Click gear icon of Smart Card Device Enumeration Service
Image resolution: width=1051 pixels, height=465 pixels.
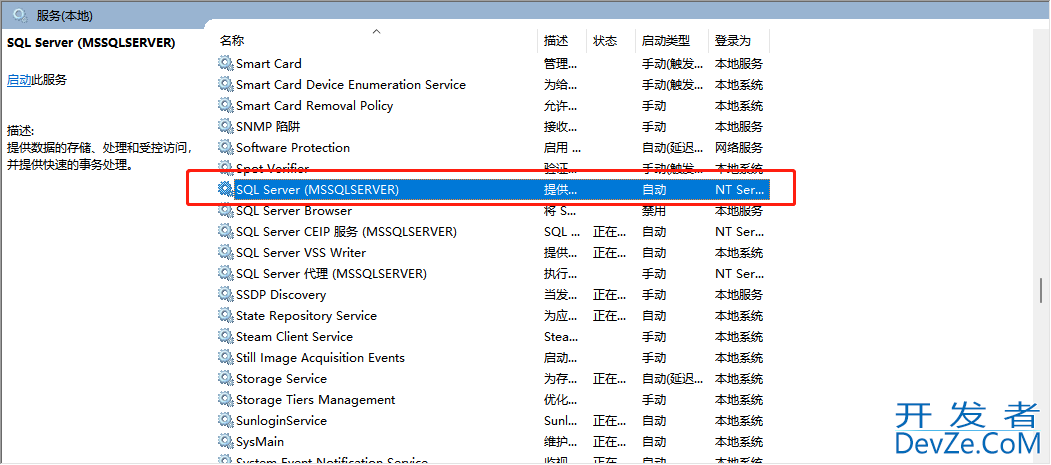225,84
